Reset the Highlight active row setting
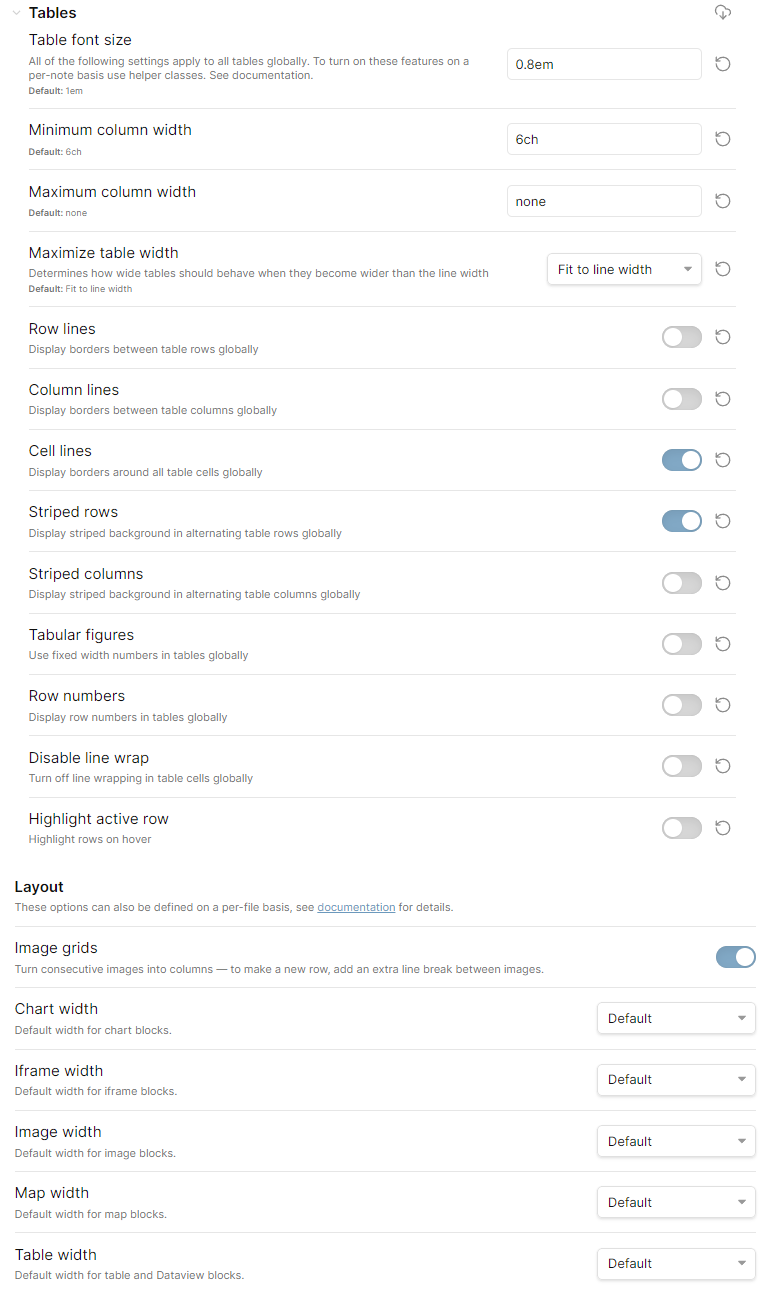The image size is (784, 1292). click(723, 828)
